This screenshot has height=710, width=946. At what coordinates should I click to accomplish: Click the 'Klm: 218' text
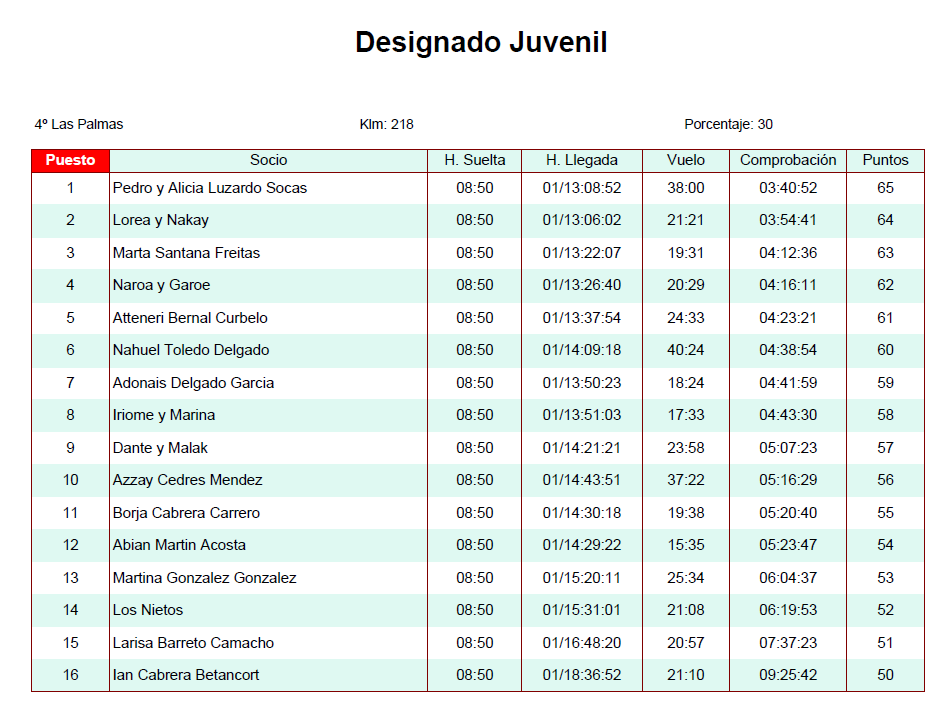click(x=386, y=124)
